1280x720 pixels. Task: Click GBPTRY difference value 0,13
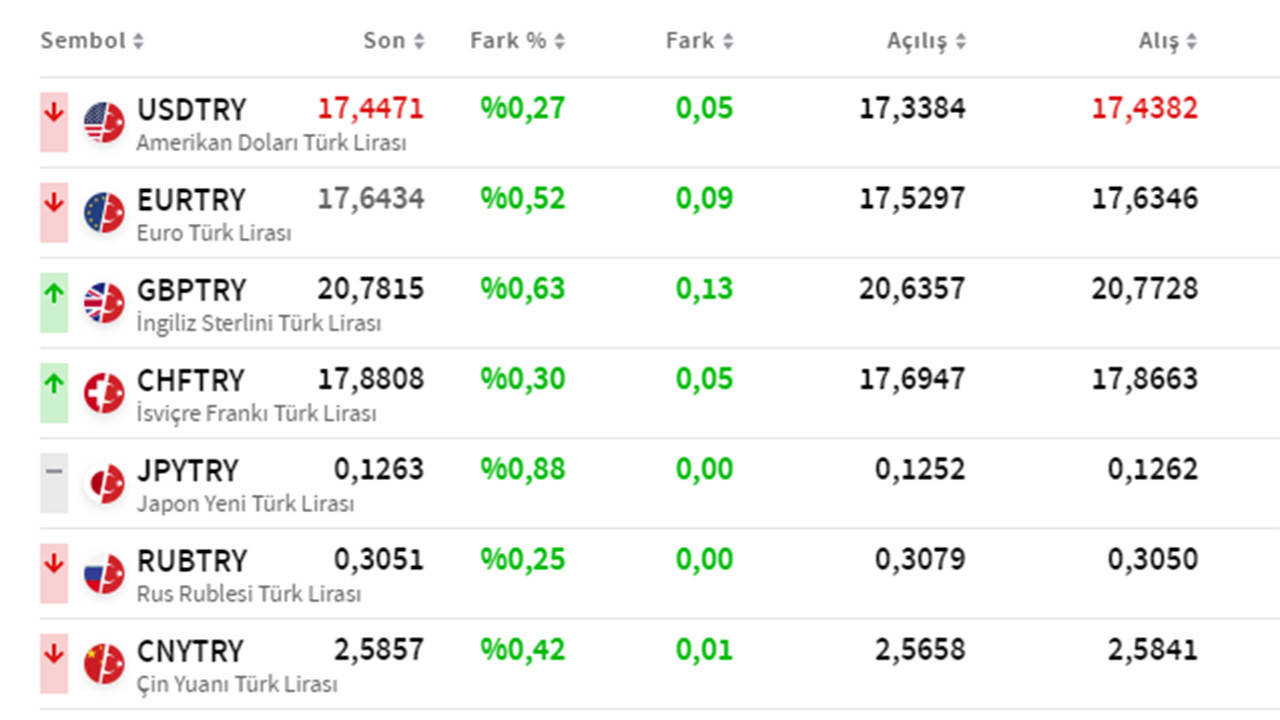pos(705,289)
